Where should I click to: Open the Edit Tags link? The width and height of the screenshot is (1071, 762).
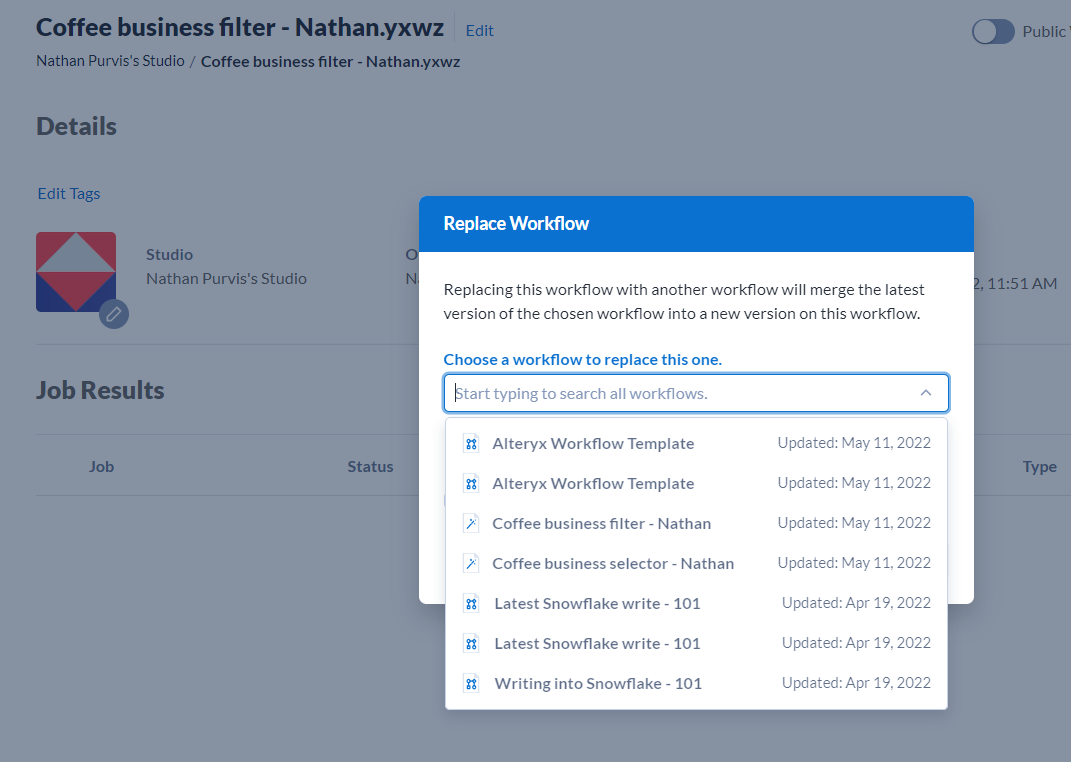click(69, 193)
